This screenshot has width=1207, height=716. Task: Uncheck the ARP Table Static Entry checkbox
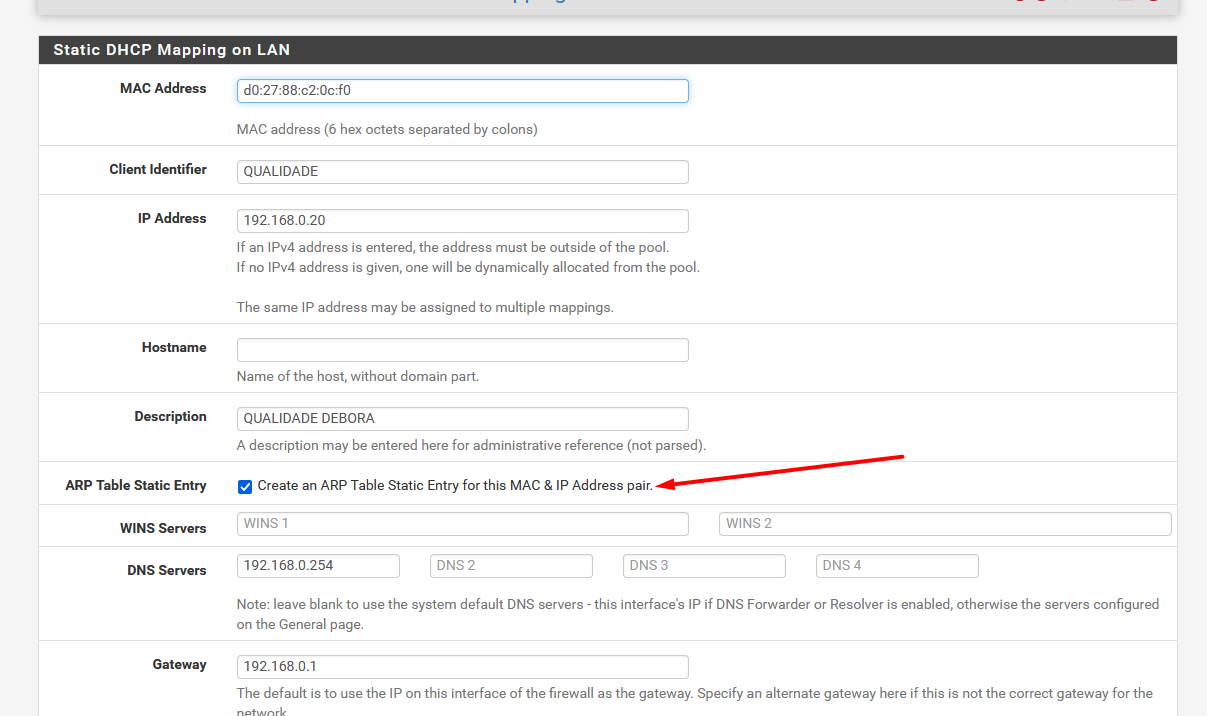point(245,487)
